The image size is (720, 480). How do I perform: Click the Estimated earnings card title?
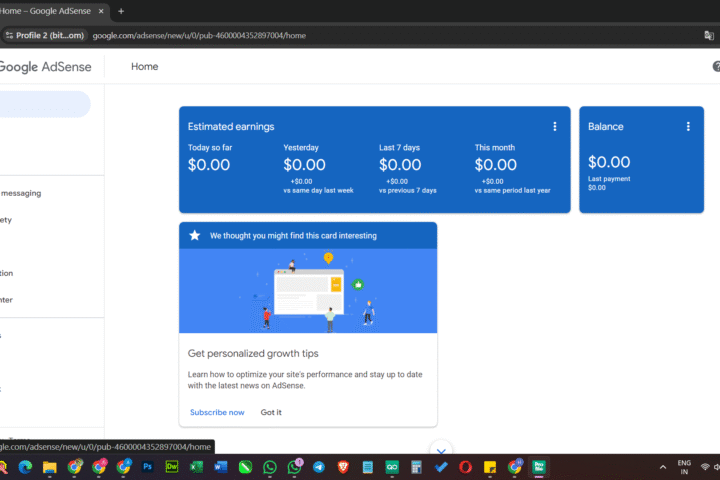pos(231,127)
